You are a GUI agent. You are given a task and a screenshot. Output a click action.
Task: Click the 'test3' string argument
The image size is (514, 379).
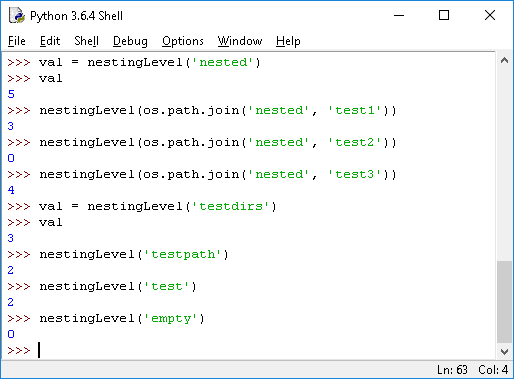tap(354, 174)
